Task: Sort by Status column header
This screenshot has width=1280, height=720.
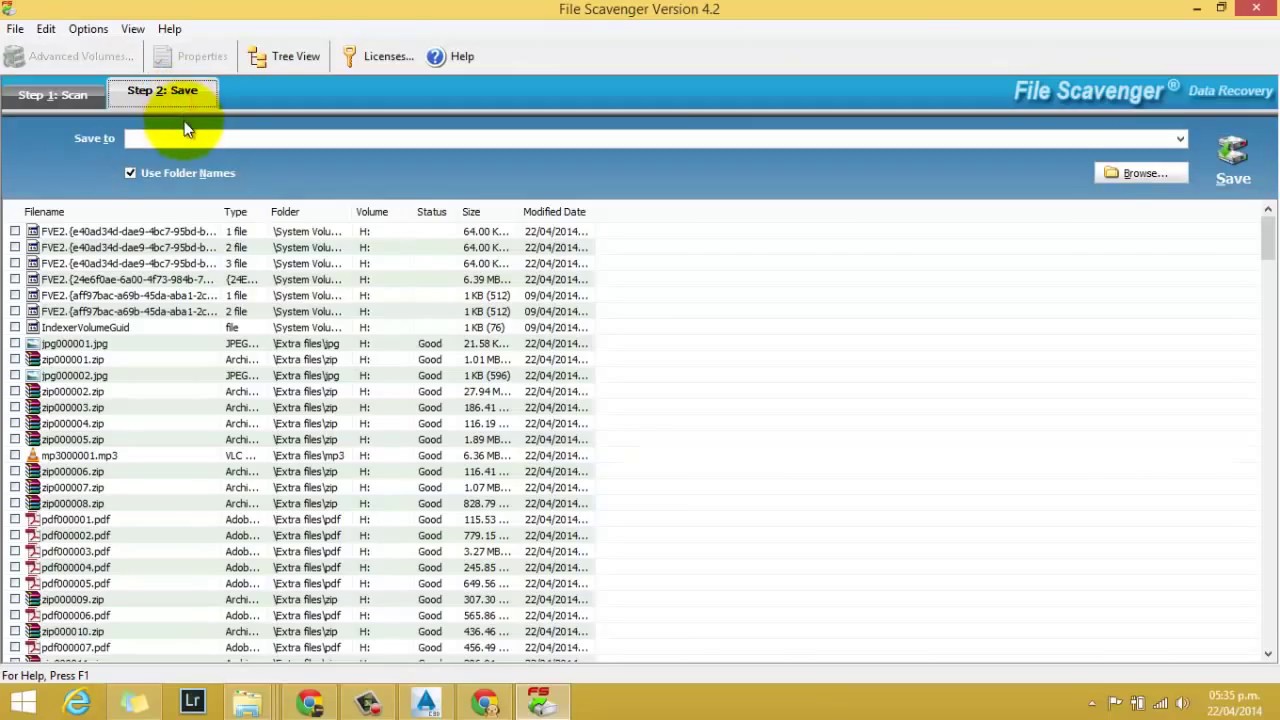Action: click(432, 212)
